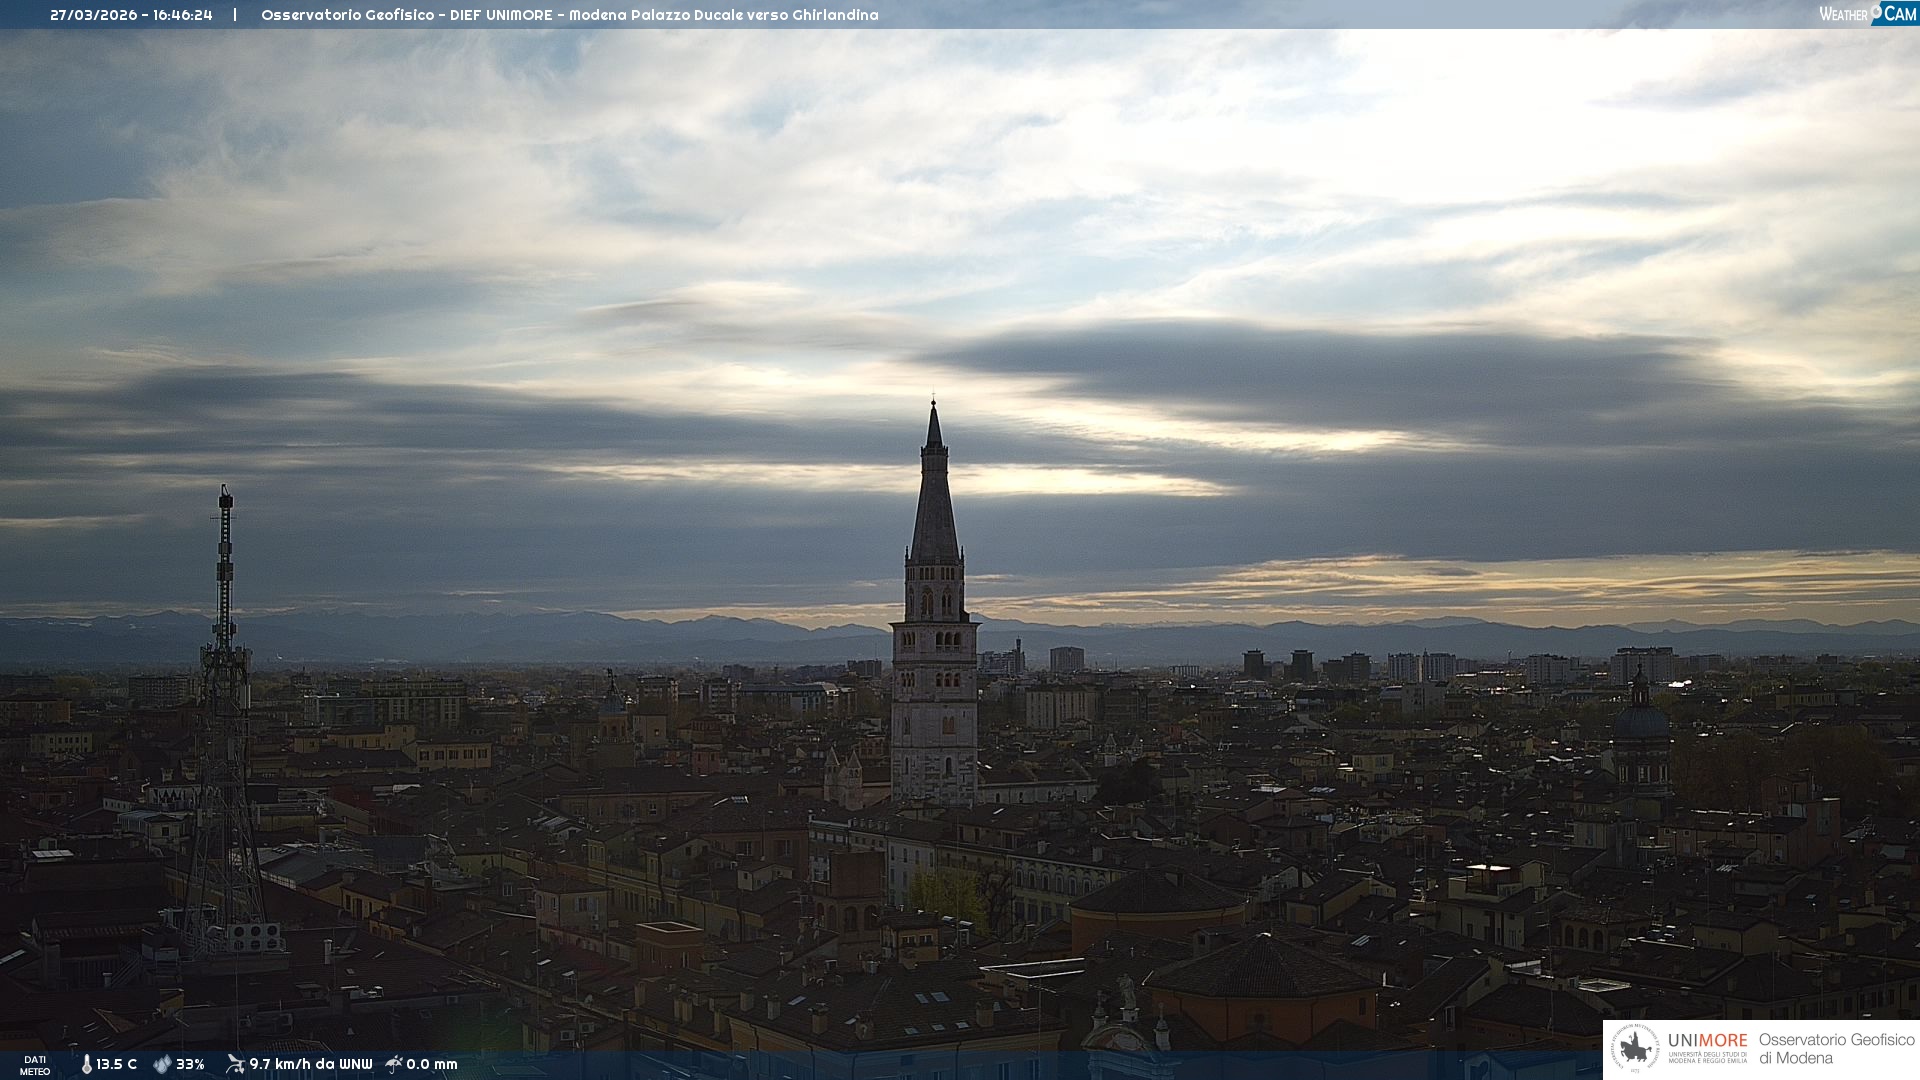The image size is (1920, 1080).
Task: Click the camera lens in WeatherCam logo
Action: (1877, 12)
